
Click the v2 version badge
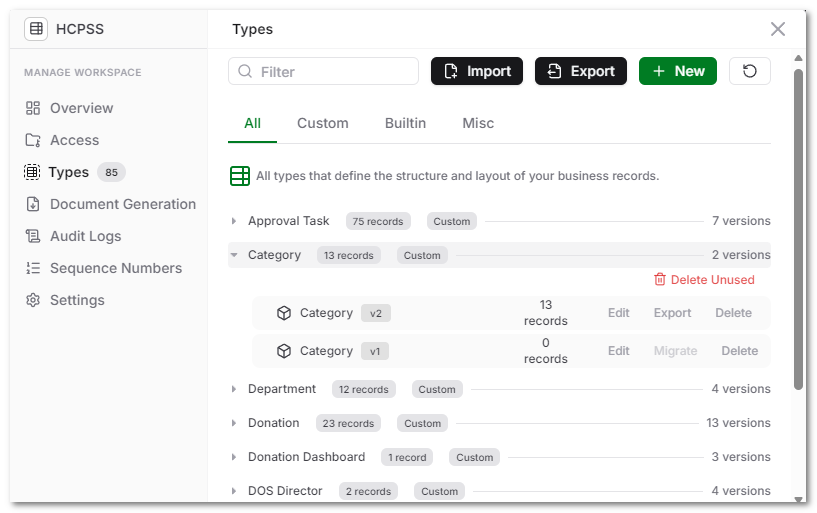pos(376,314)
